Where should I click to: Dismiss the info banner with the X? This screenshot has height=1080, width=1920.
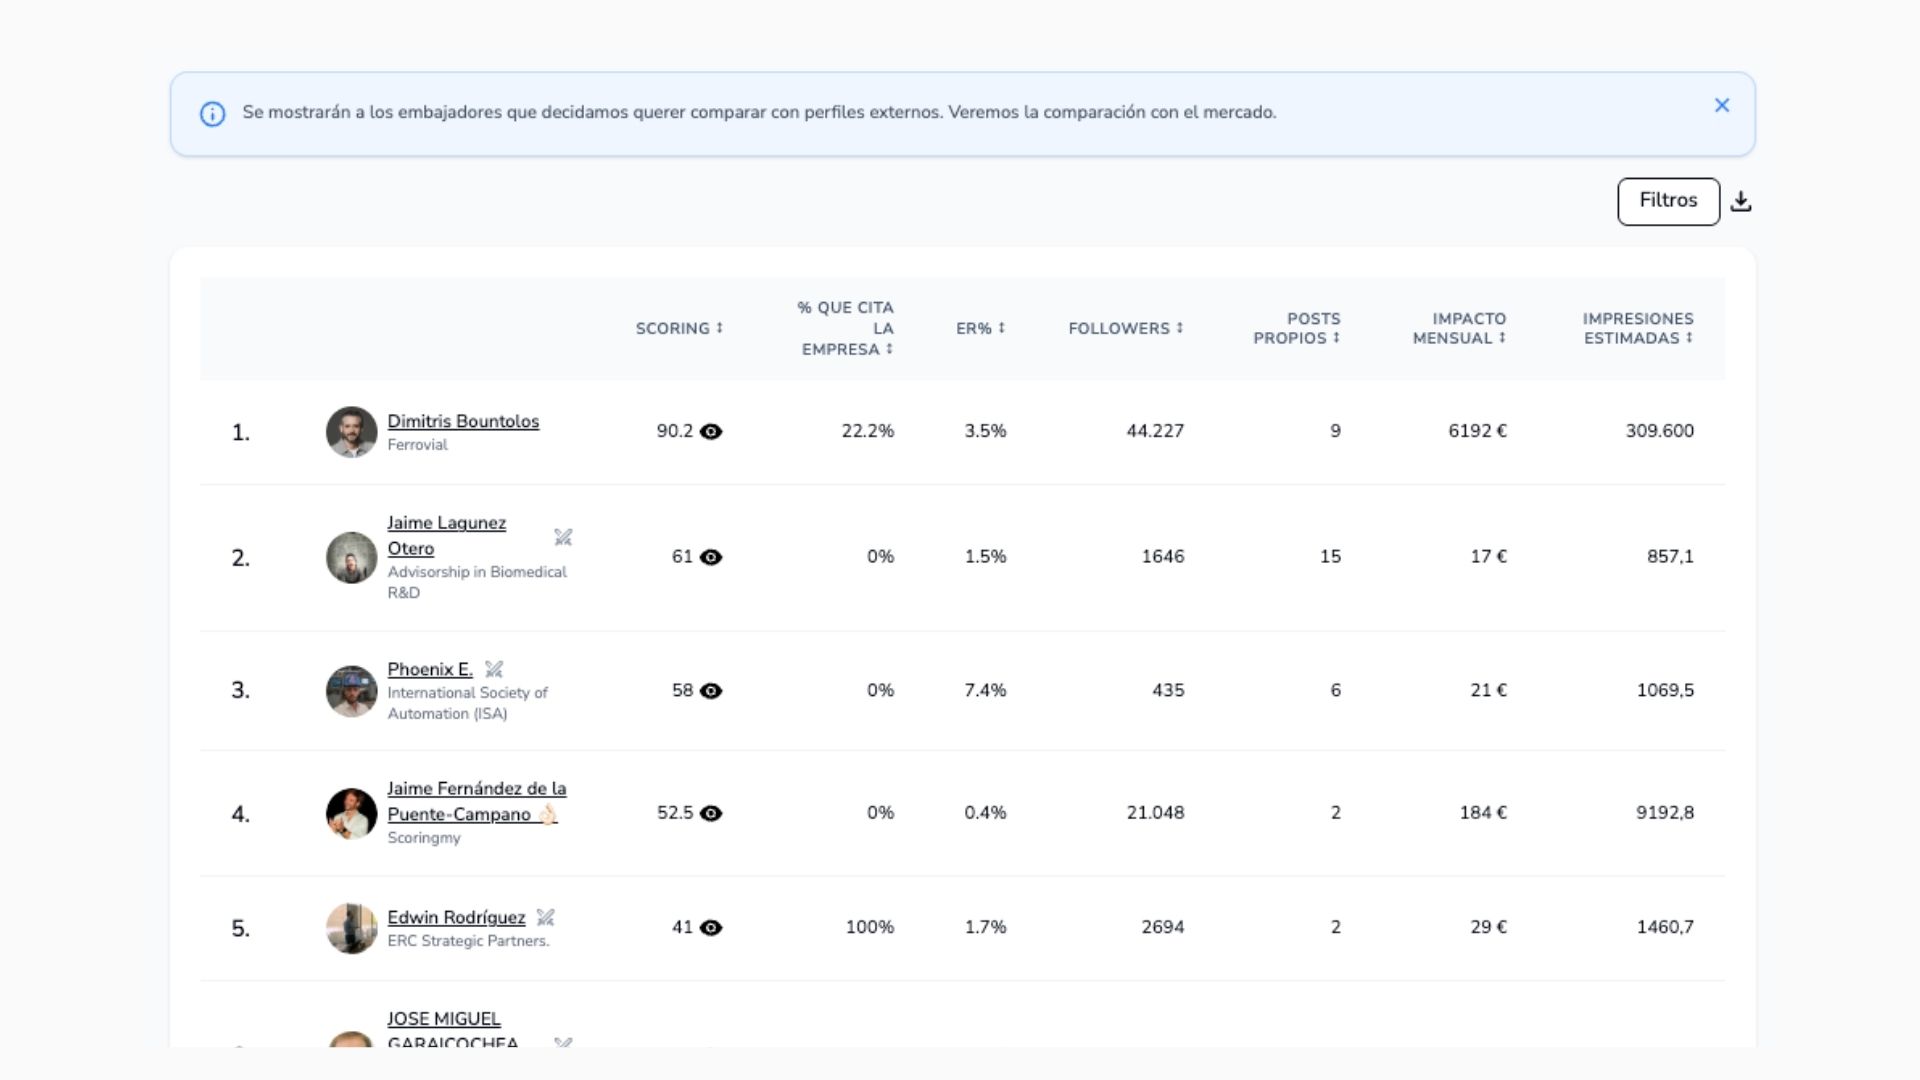[x=1721, y=105]
